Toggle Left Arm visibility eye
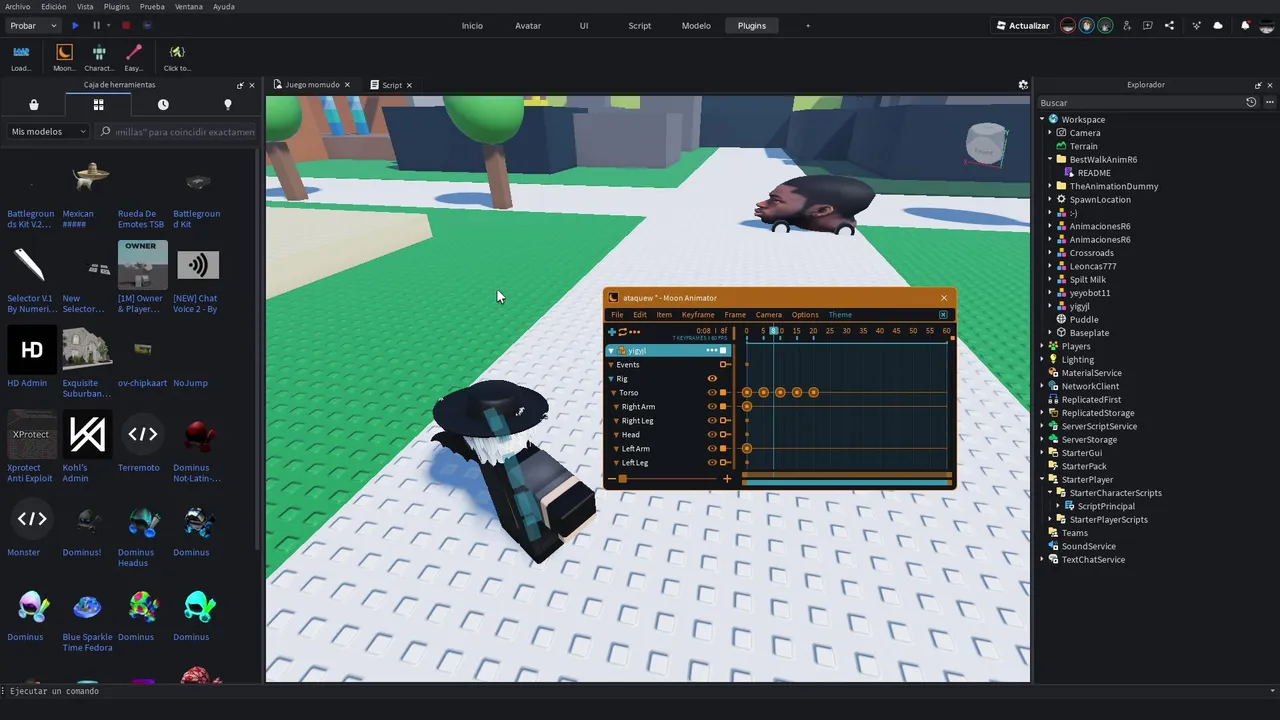 pyautogui.click(x=712, y=449)
